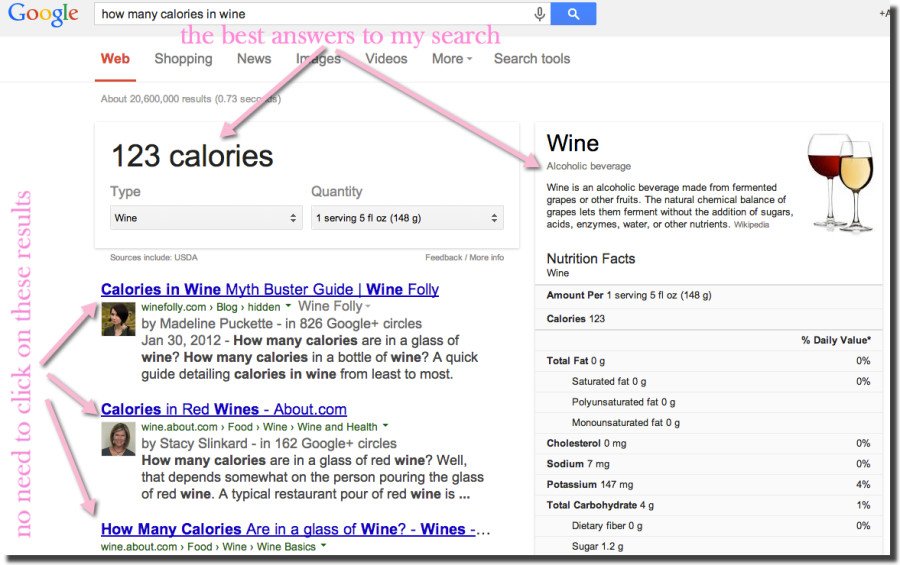Expand arrow after Wine and Health breadcrumb
This screenshot has height=565, width=900.
point(386,426)
